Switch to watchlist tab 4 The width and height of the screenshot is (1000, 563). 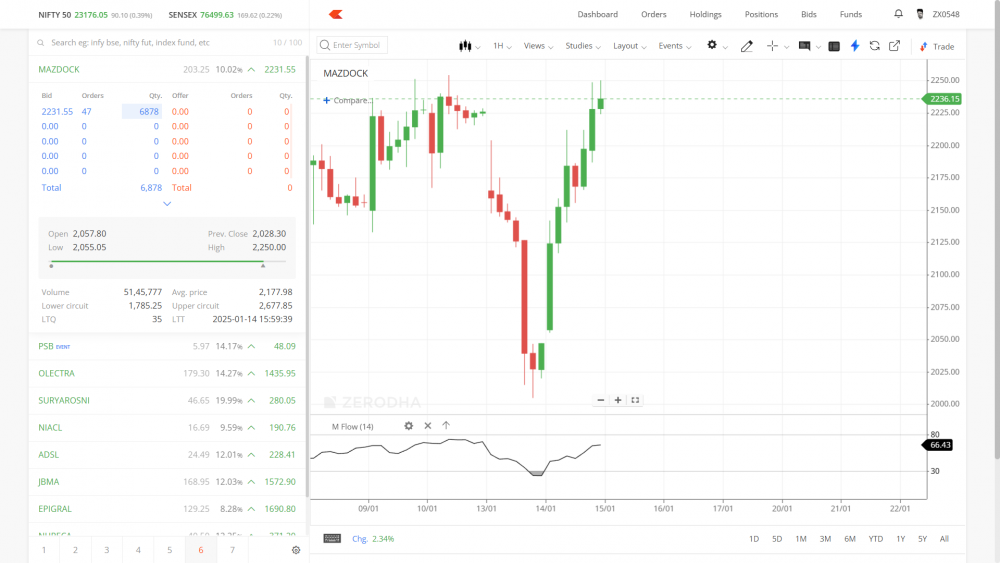tap(138, 550)
